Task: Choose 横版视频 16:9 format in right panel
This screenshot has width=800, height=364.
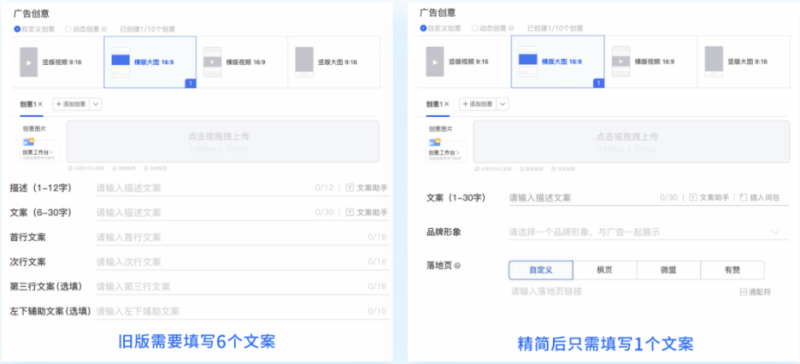Action: (x=651, y=61)
